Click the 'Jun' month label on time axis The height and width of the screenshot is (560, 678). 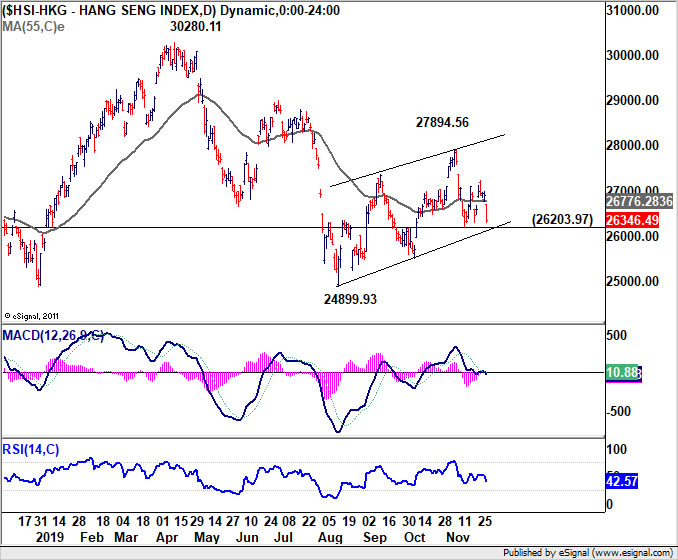(247, 538)
